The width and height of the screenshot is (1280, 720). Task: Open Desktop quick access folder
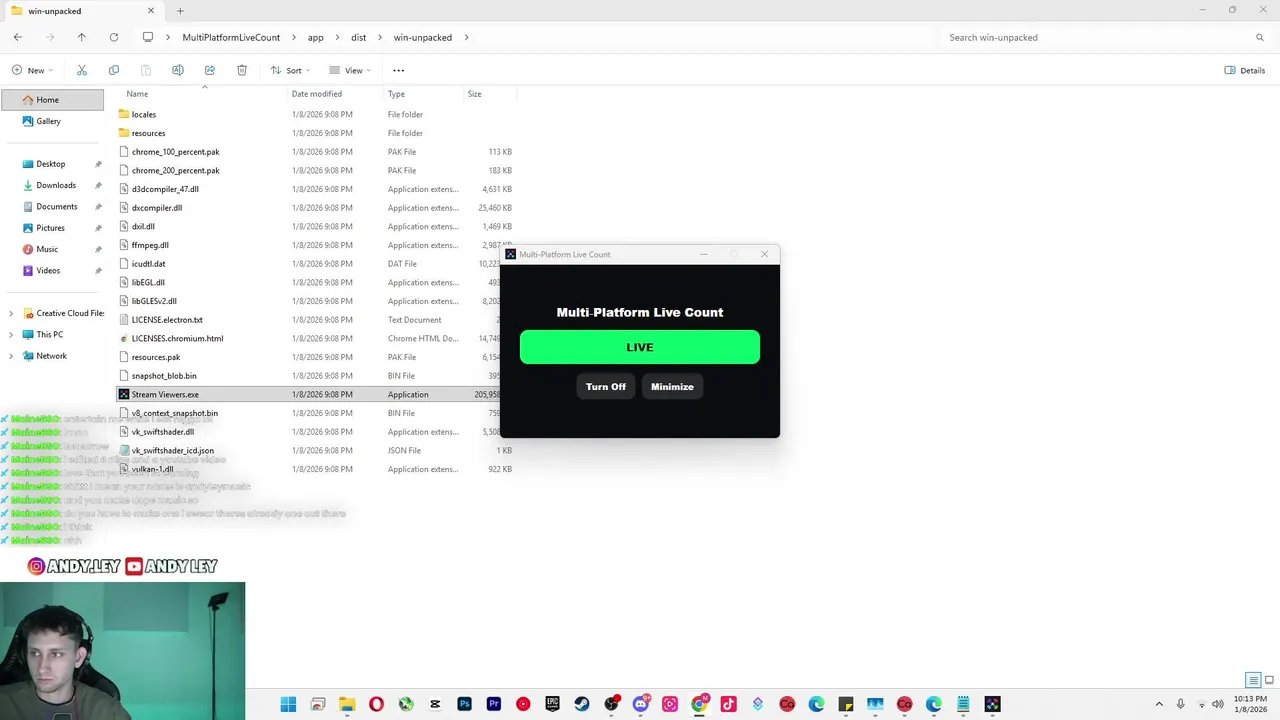(52, 164)
